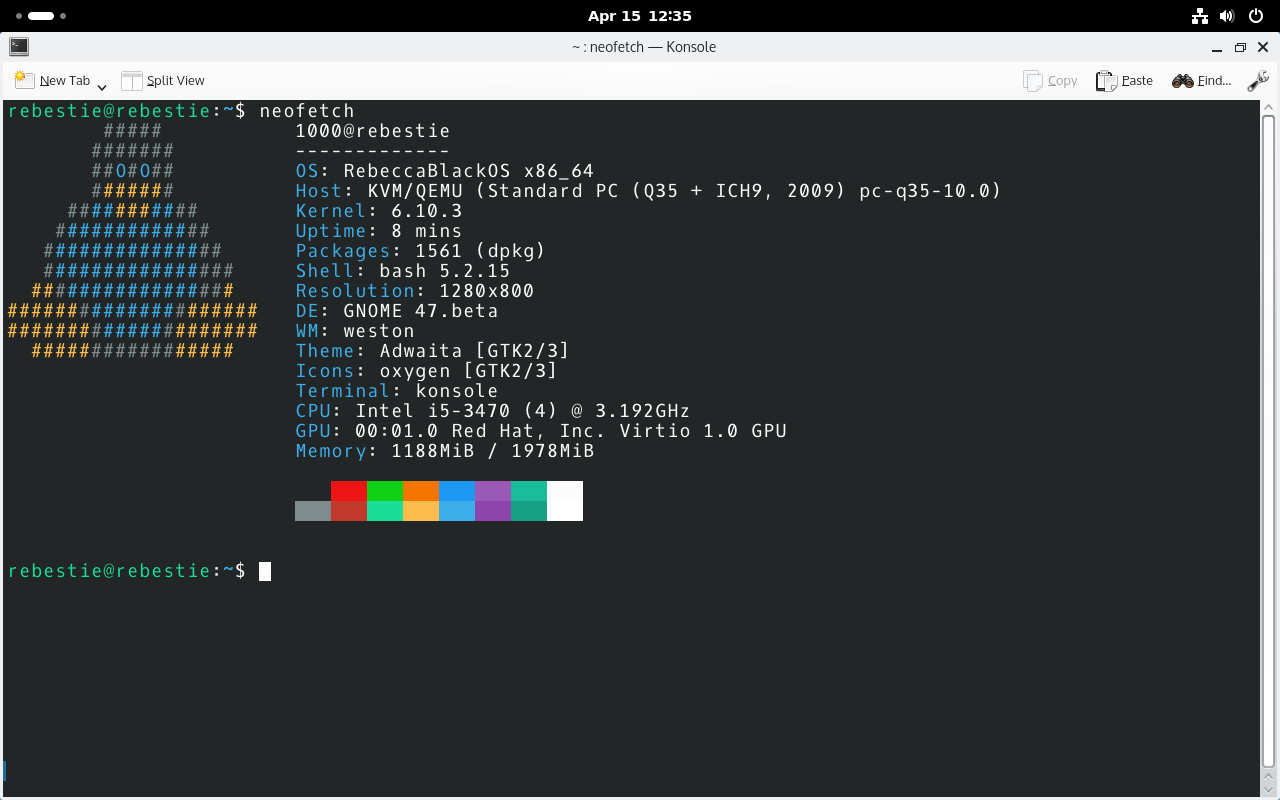Image resolution: width=1280 pixels, height=800 pixels.
Task: Click the "Icons: oxygen [GTK2/3]" line
Action: [427, 371]
